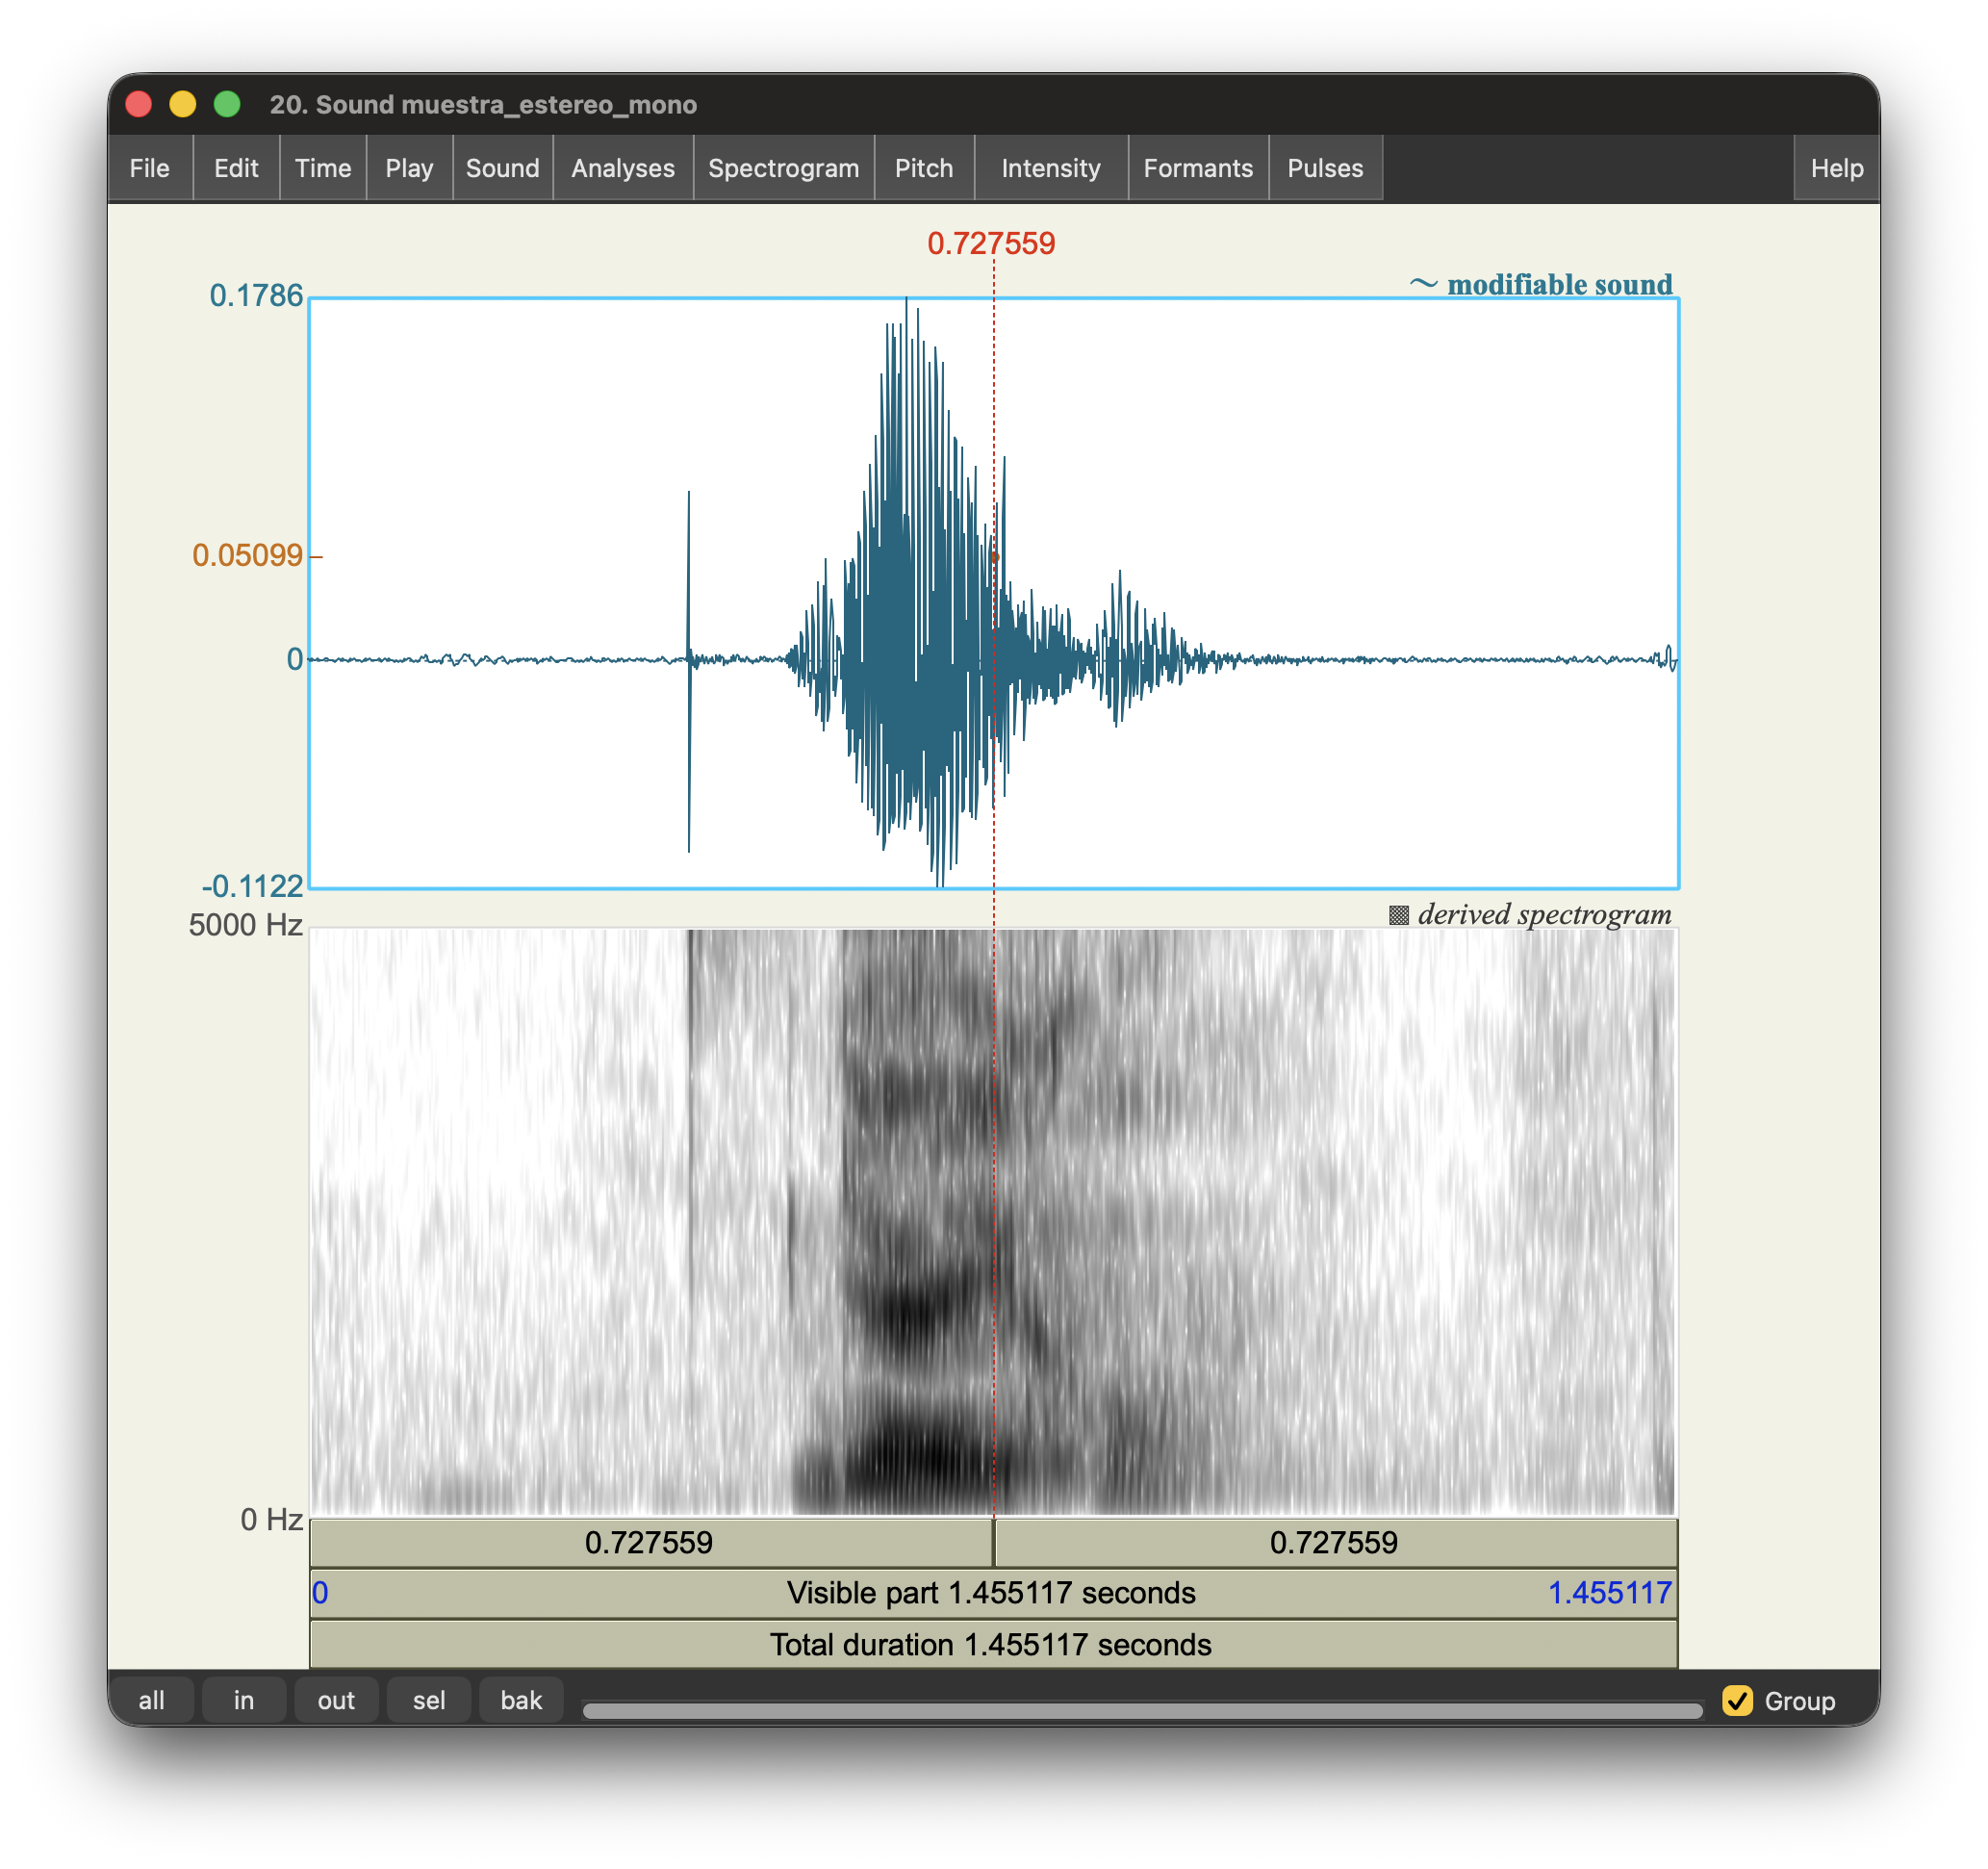Open the Spectrogram menu
The width and height of the screenshot is (1988, 1869).
click(x=783, y=168)
